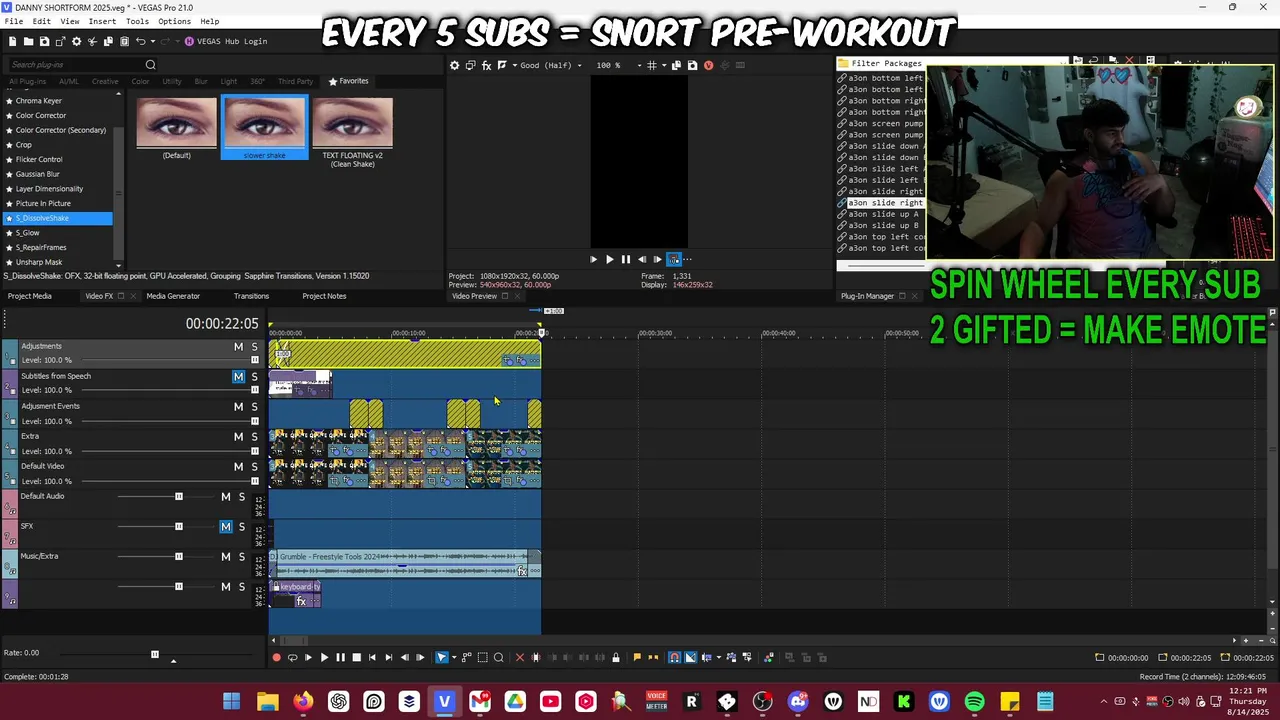Insert a marker from the timeline toolbar
Screen dimensions: 1280x720
pyautogui.click(x=637, y=657)
